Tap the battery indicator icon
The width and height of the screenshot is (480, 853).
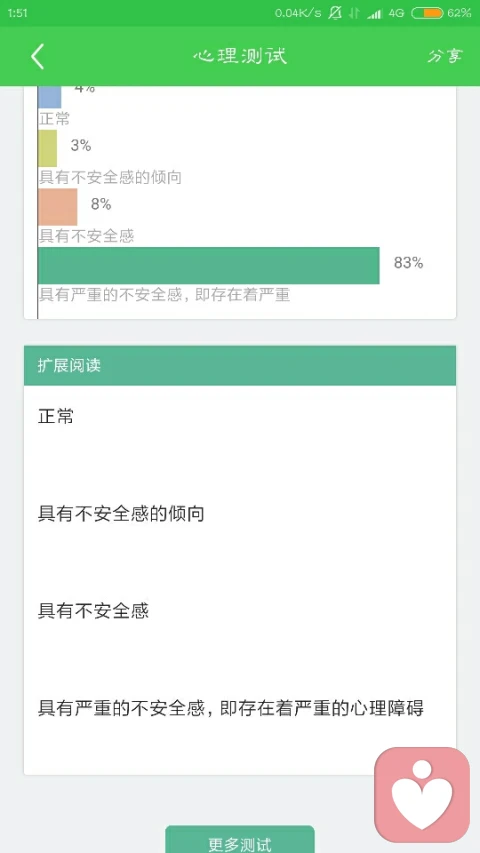427,13
